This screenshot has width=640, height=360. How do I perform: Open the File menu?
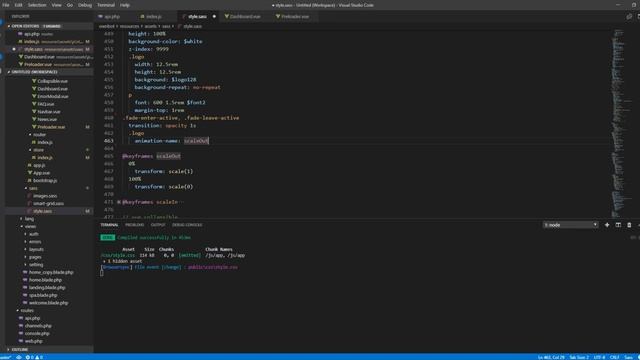point(6,5)
